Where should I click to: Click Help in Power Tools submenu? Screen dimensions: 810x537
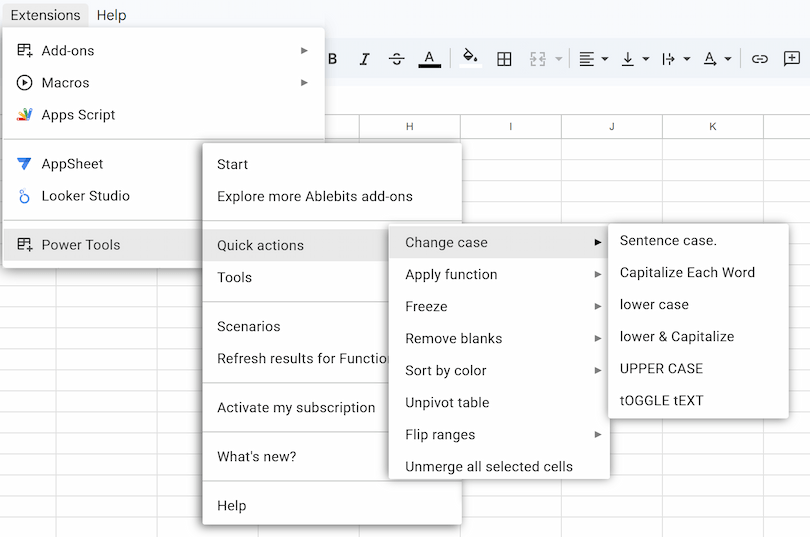pos(332,506)
